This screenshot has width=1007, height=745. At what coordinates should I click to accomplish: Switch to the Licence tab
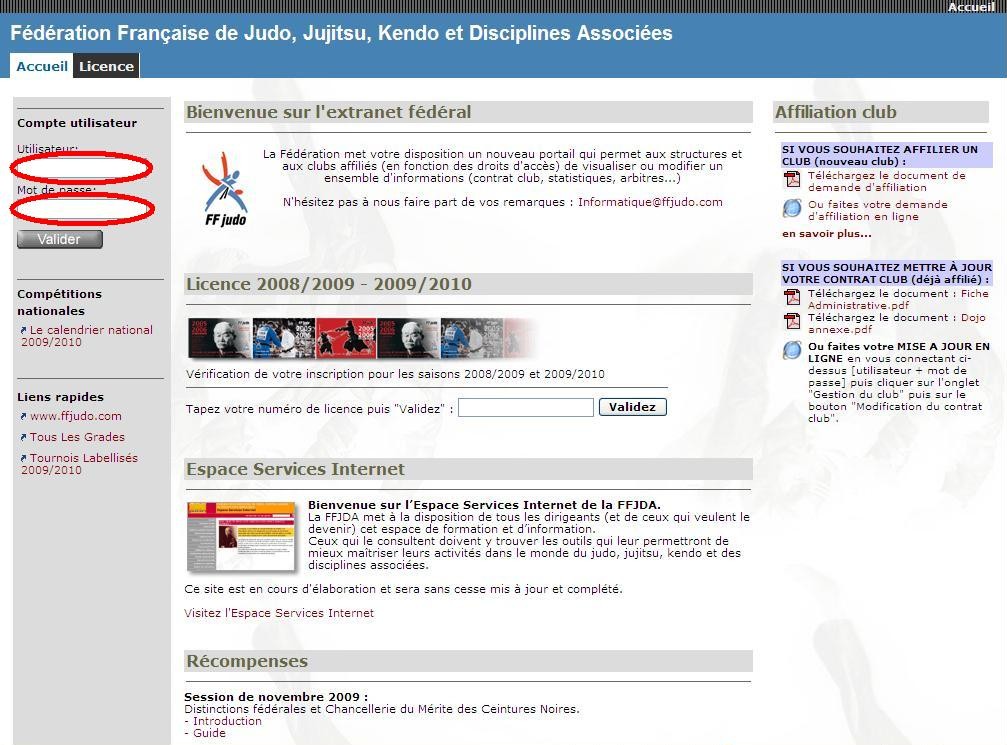click(106, 66)
